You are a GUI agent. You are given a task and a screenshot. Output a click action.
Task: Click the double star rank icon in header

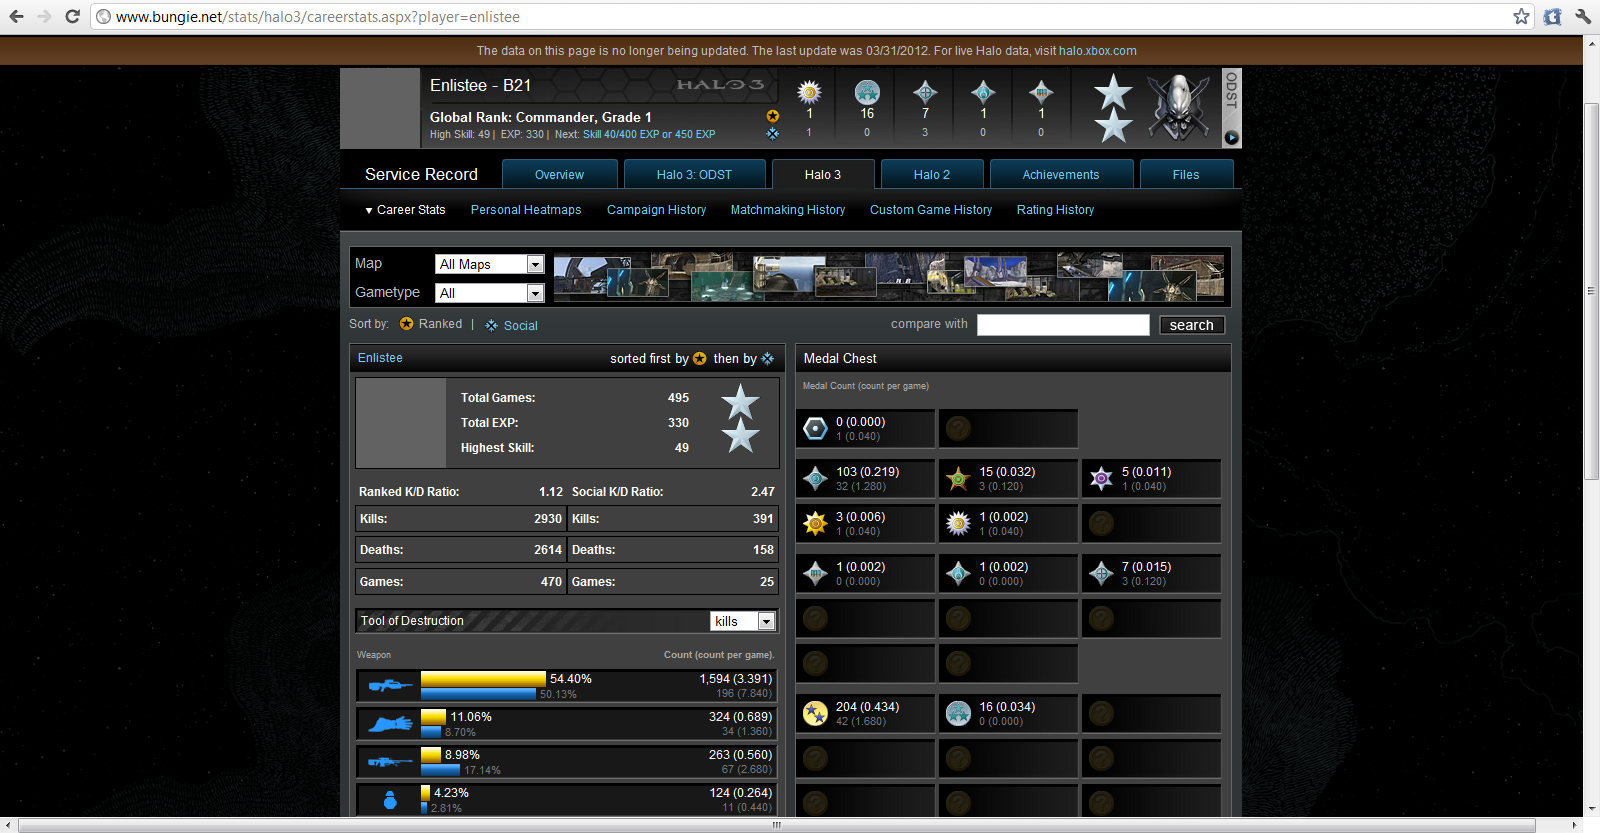pos(1113,108)
